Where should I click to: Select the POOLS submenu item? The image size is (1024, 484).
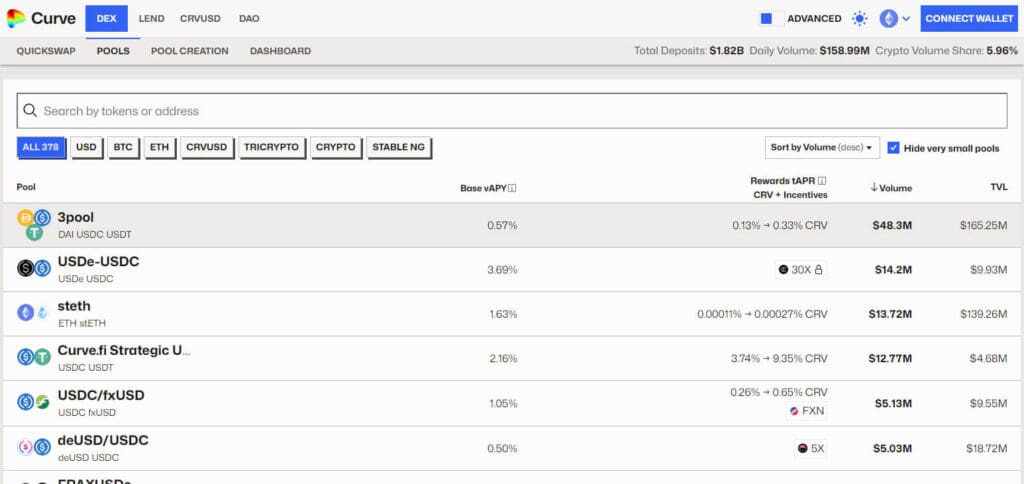click(113, 51)
